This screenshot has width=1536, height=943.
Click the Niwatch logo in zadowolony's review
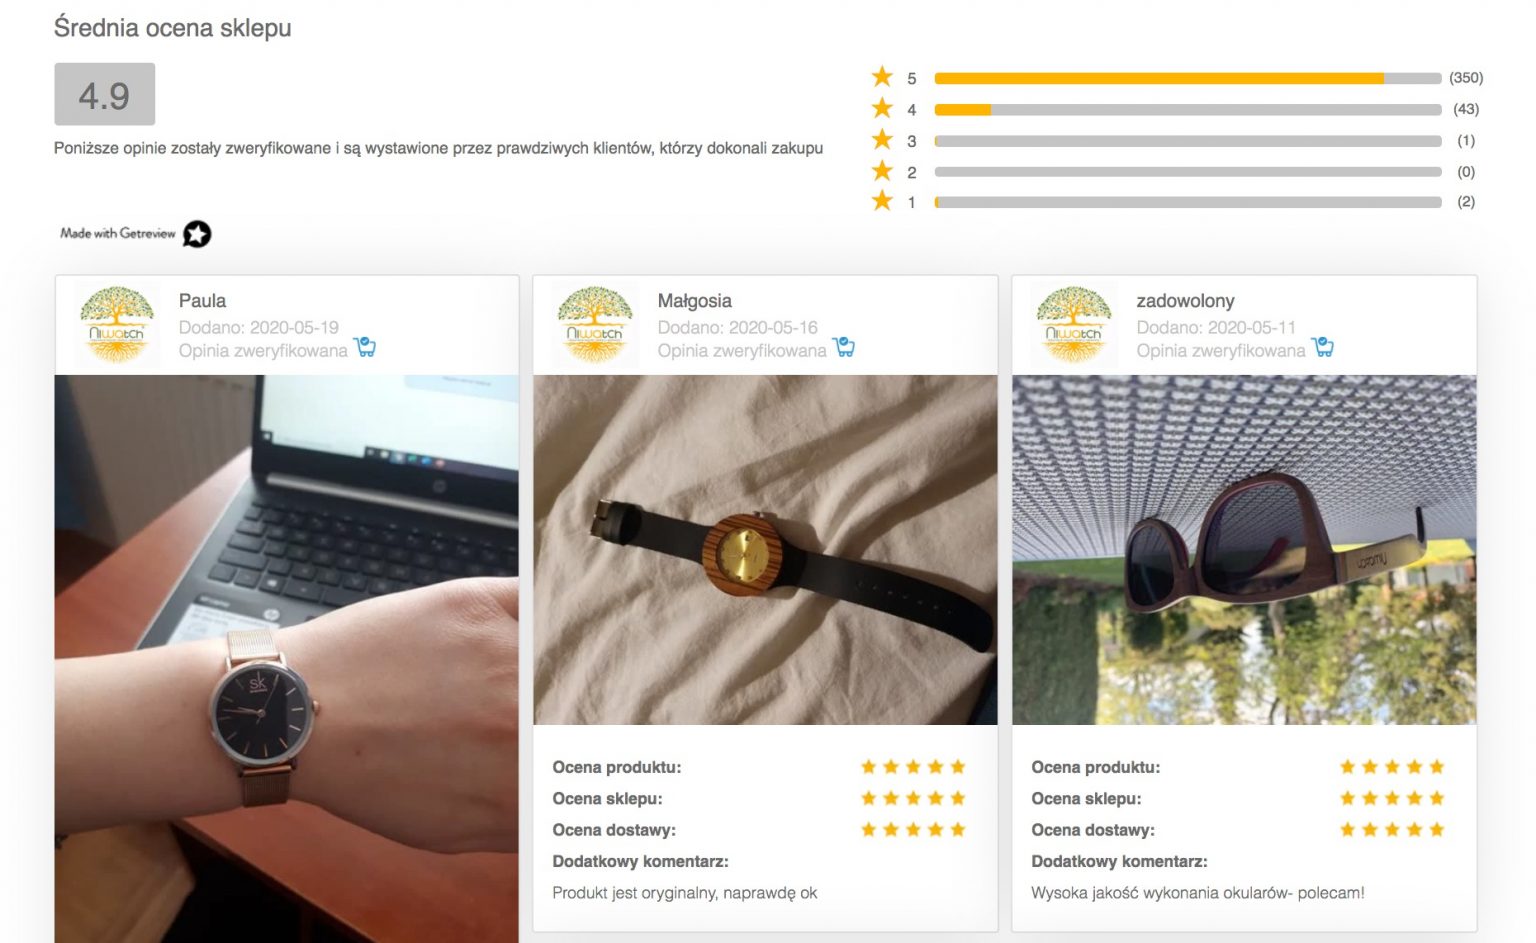pos(1074,324)
